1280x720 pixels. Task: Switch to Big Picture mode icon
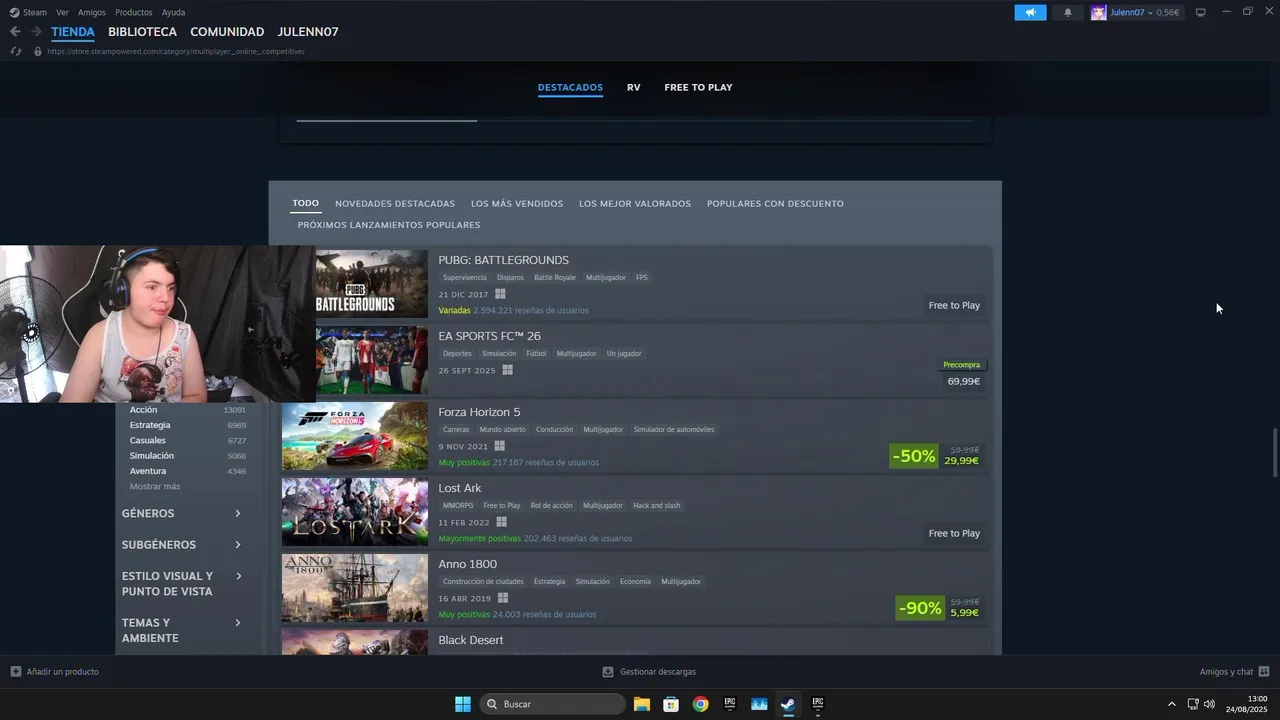1201,12
